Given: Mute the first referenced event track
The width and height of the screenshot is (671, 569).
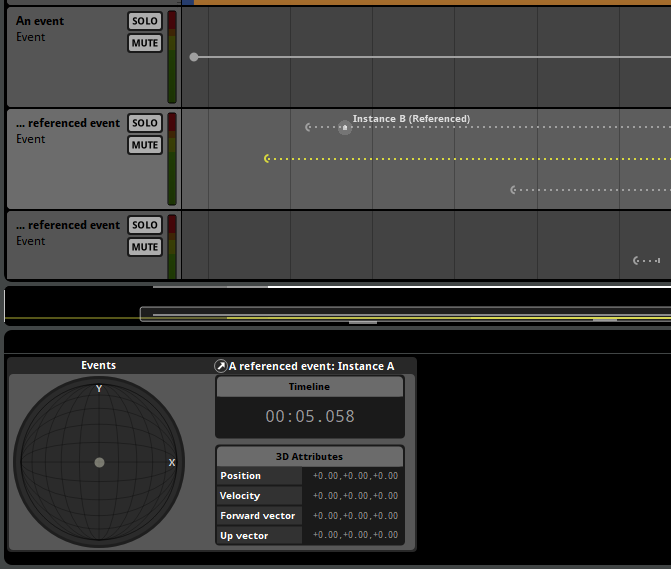Looking at the screenshot, I should pyautogui.click(x=145, y=145).
